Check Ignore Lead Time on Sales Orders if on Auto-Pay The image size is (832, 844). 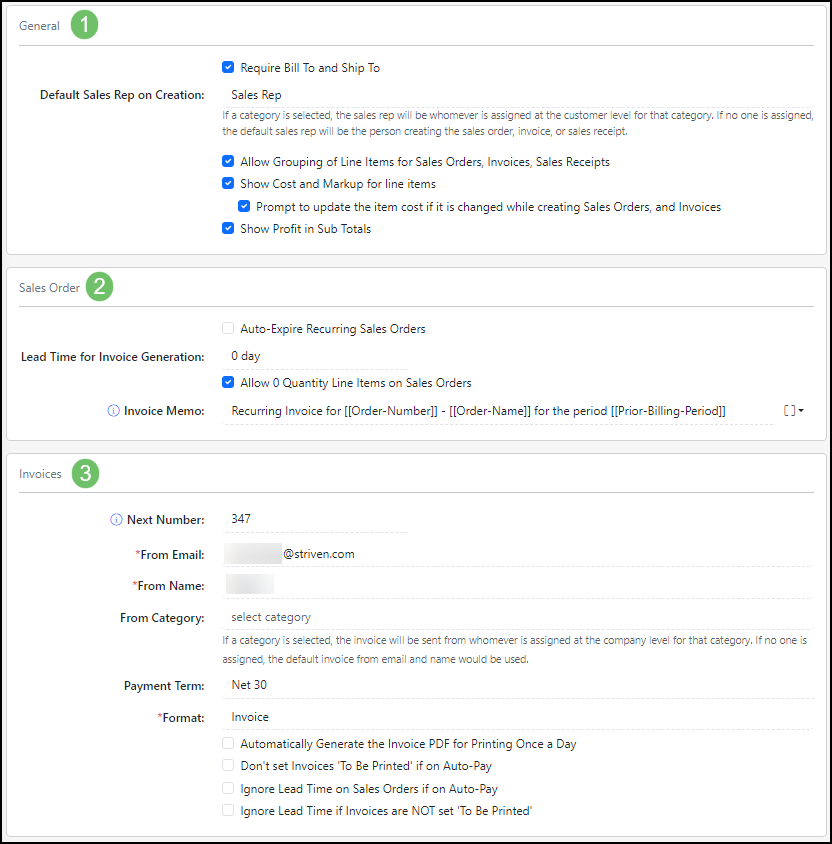click(x=228, y=789)
